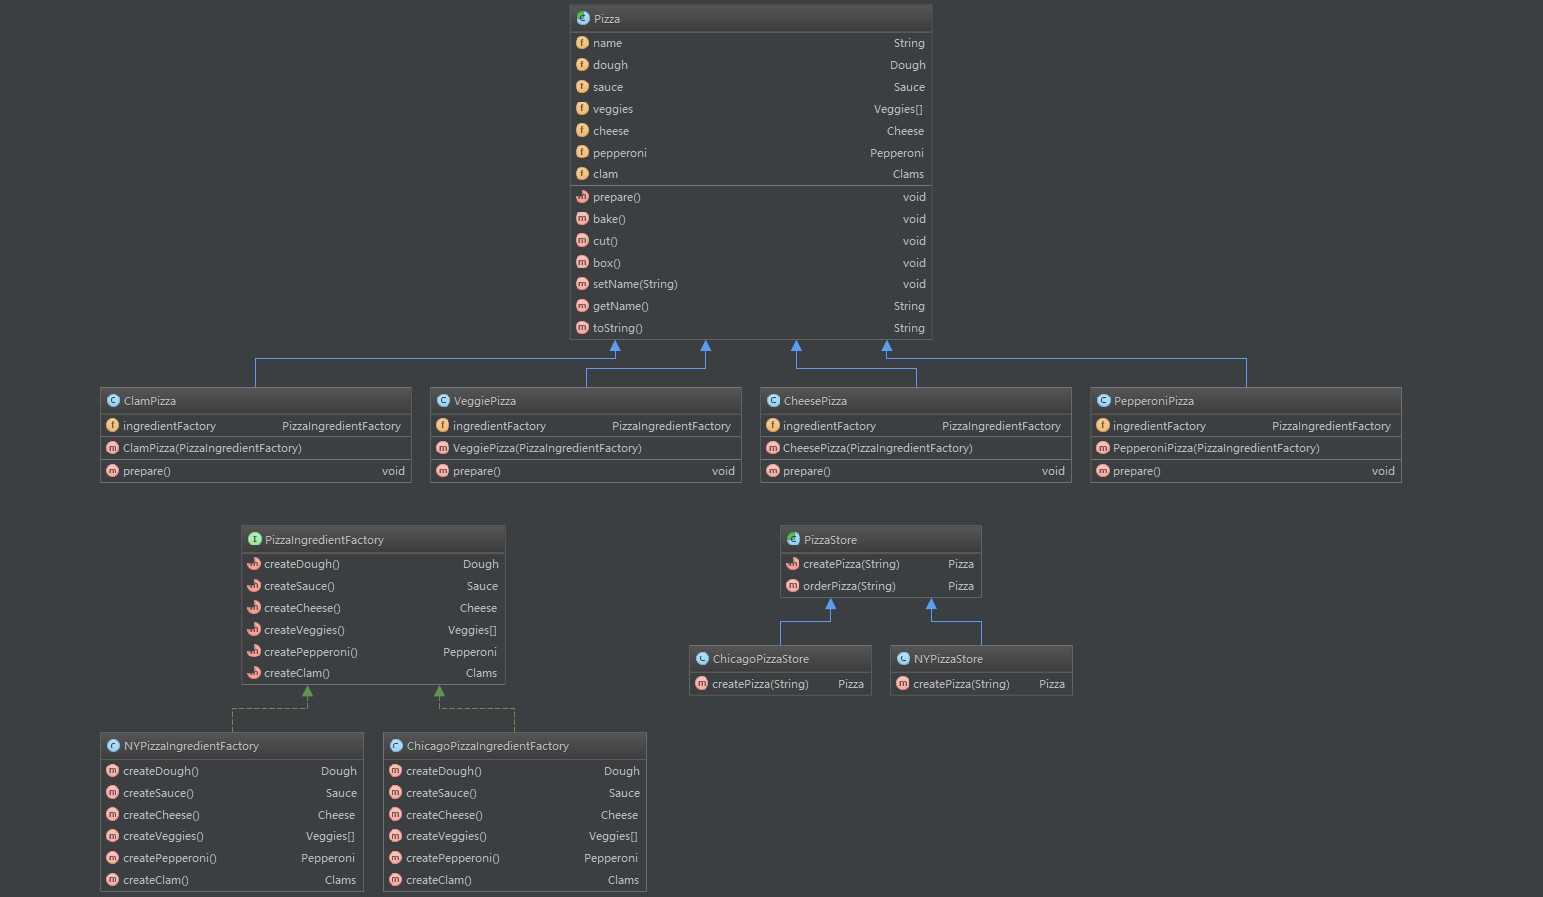The image size is (1543, 897).
Task: Click the method icon next to bake()
Action: (582, 219)
